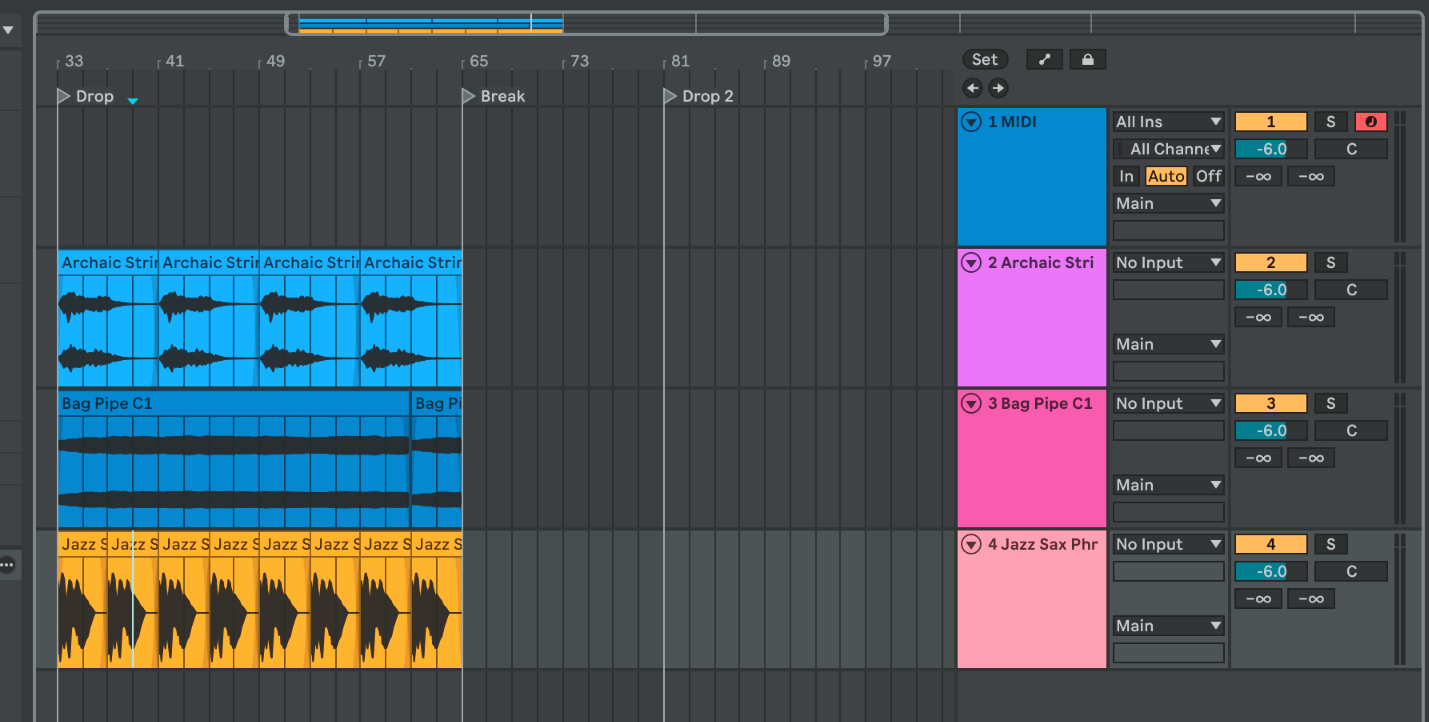Fold the 1 MIDI track
This screenshot has height=722, width=1429.
tap(970, 122)
